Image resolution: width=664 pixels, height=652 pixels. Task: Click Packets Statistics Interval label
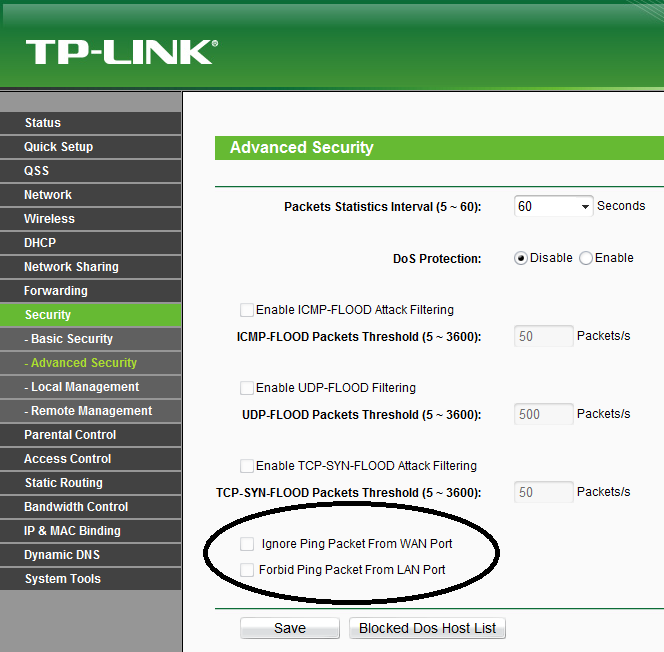pos(382,207)
